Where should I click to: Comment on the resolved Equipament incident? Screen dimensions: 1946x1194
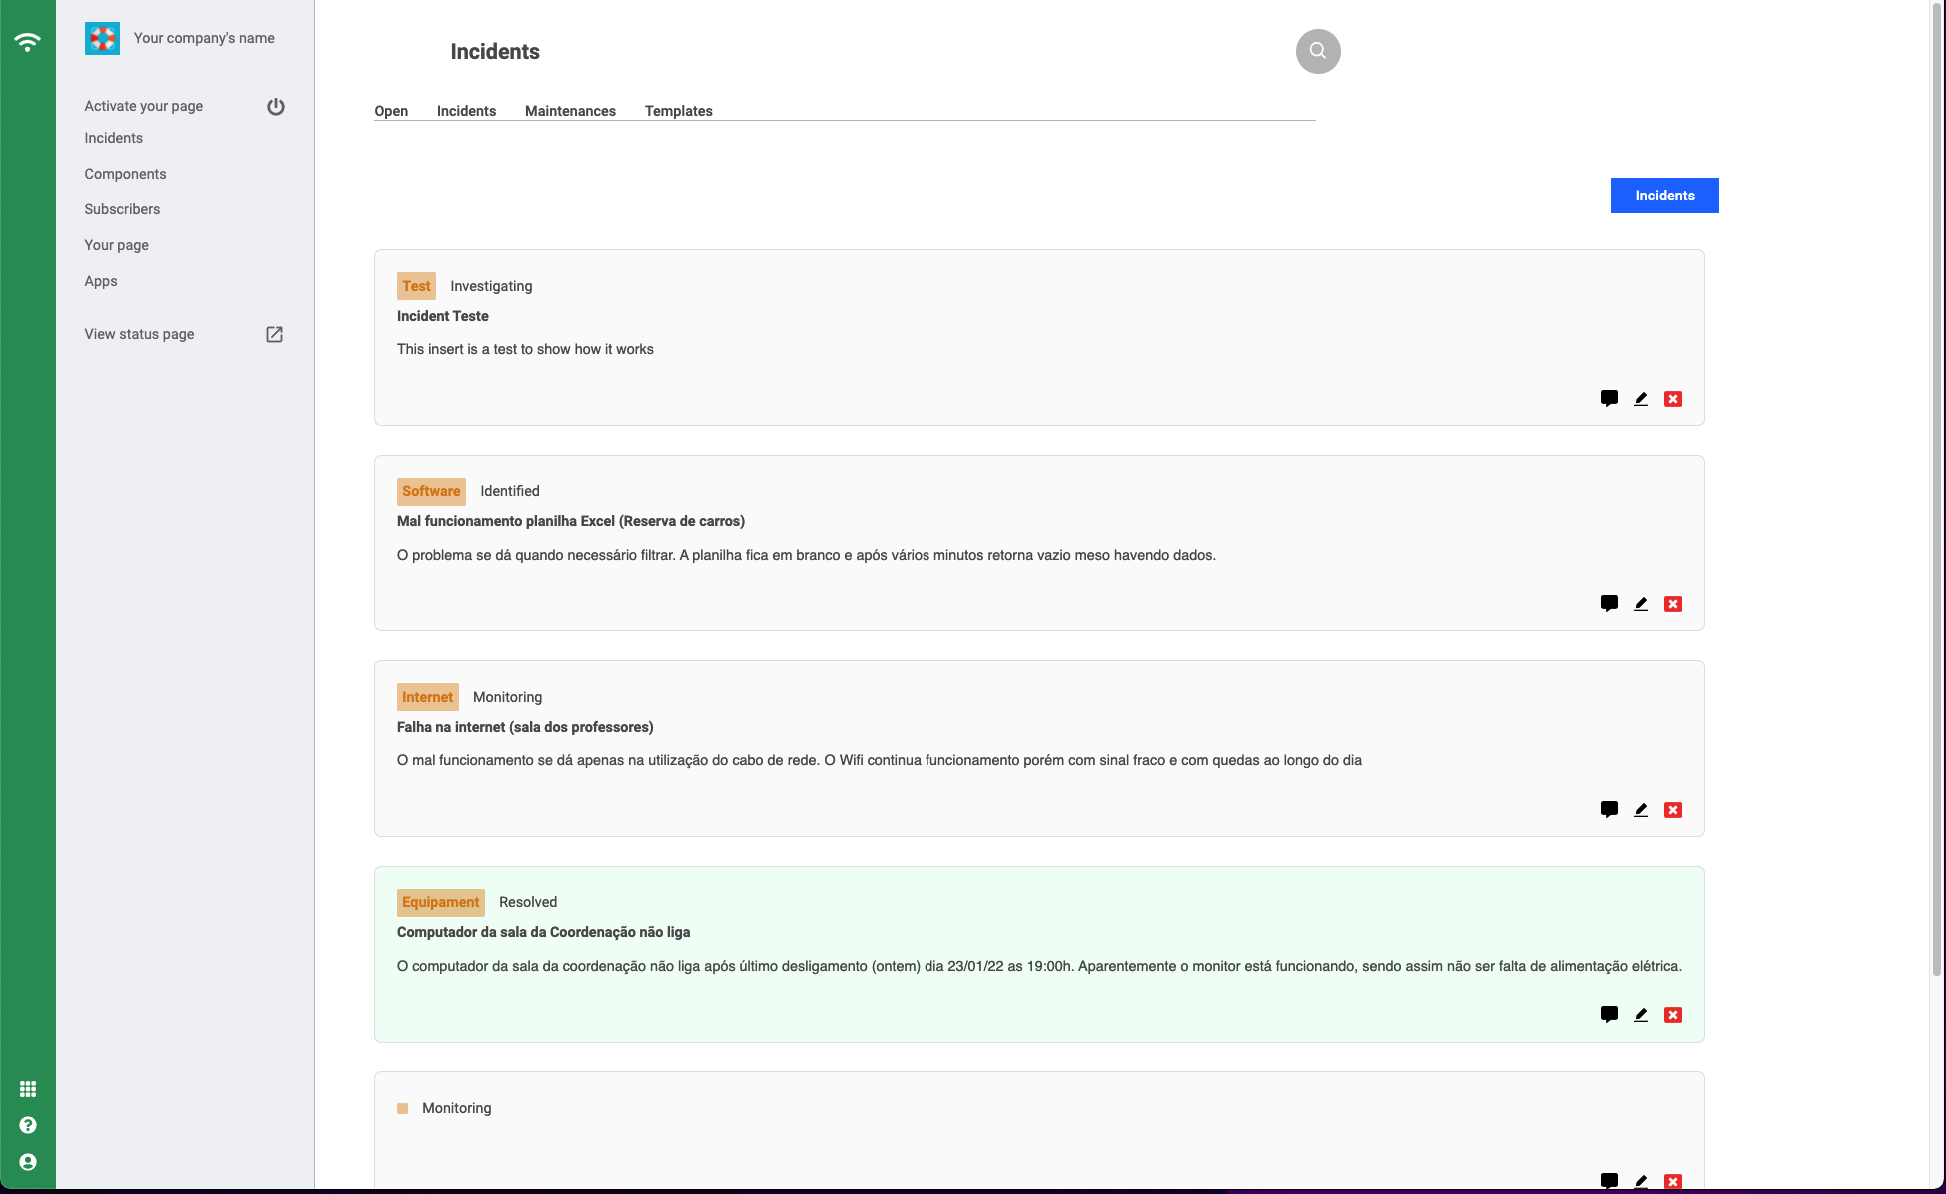pyautogui.click(x=1609, y=1014)
